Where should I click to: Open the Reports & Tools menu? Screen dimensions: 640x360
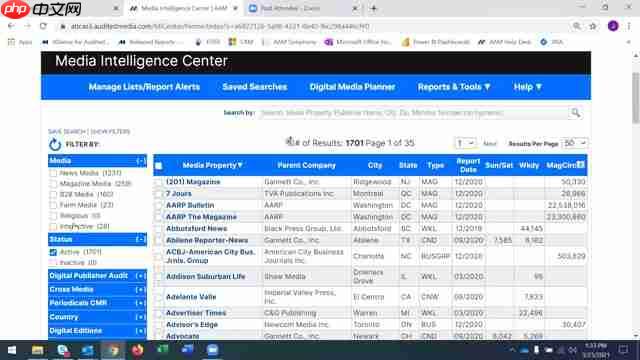click(x=453, y=87)
